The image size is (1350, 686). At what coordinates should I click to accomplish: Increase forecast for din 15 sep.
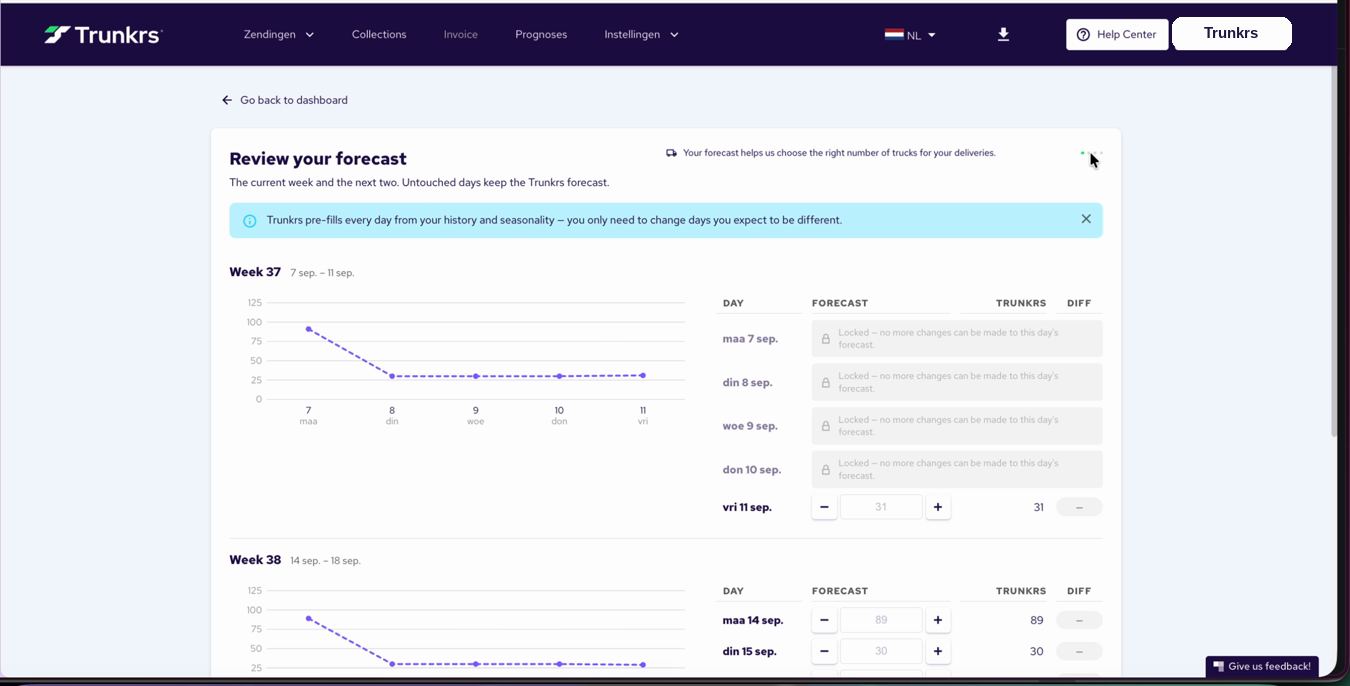pos(938,652)
